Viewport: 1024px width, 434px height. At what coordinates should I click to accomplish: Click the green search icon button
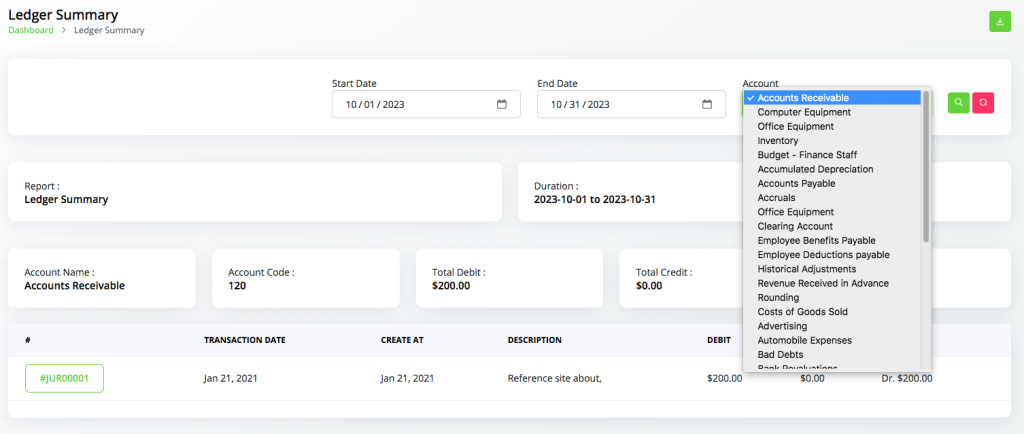pos(958,102)
